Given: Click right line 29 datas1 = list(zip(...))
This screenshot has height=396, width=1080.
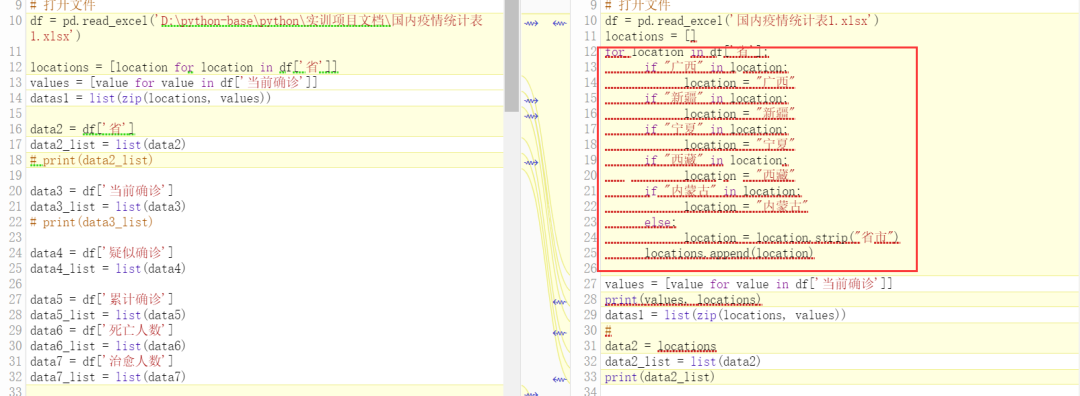Looking at the screenshot, I should pos(725,315).
